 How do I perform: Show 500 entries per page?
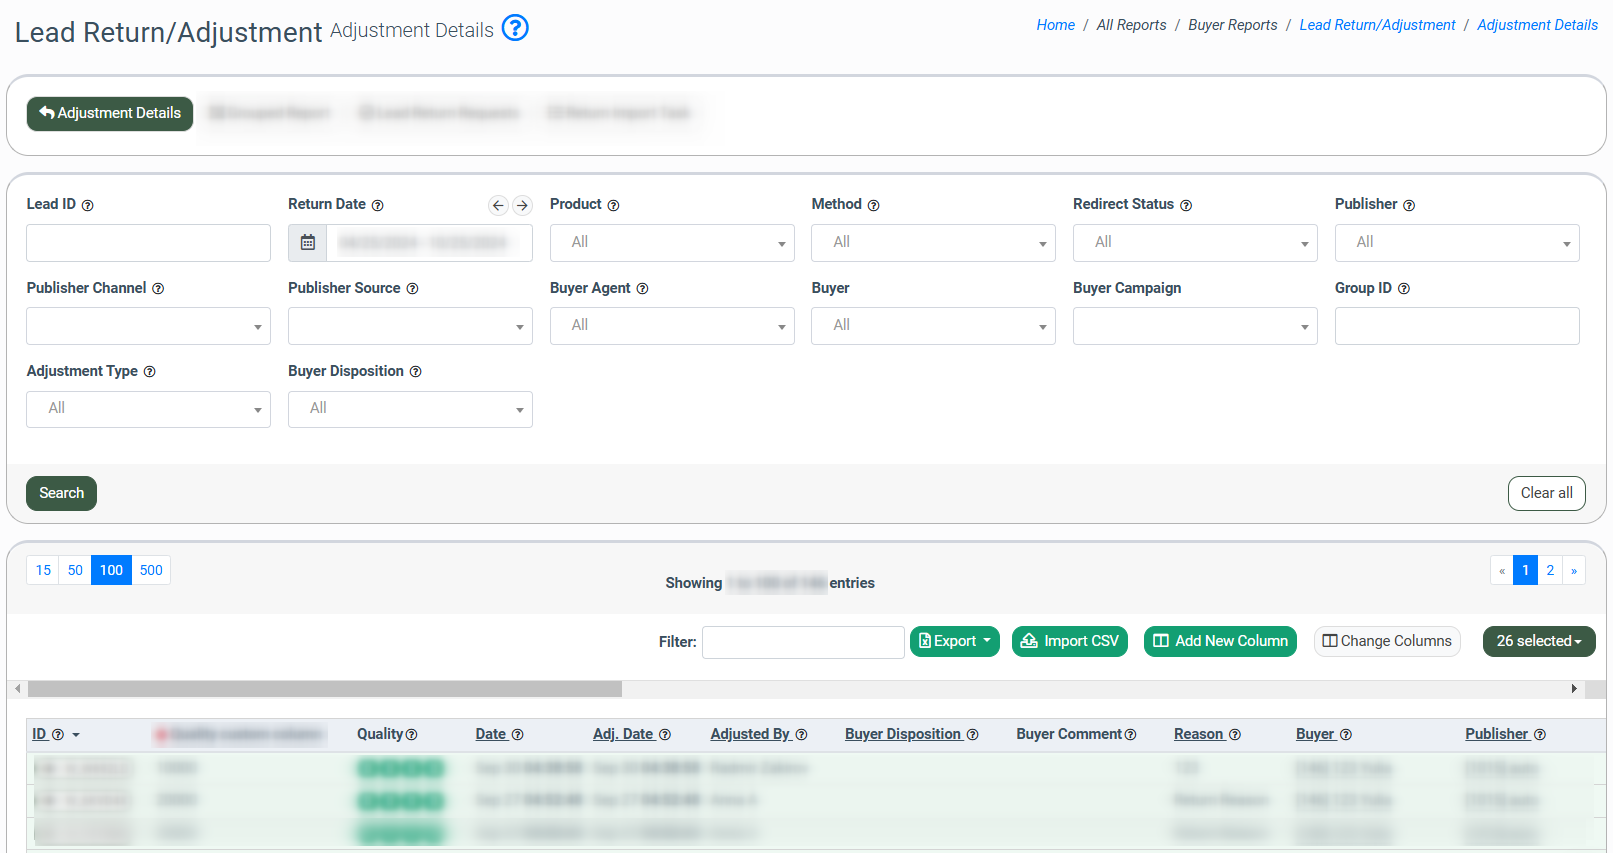(x=151, y=570)
